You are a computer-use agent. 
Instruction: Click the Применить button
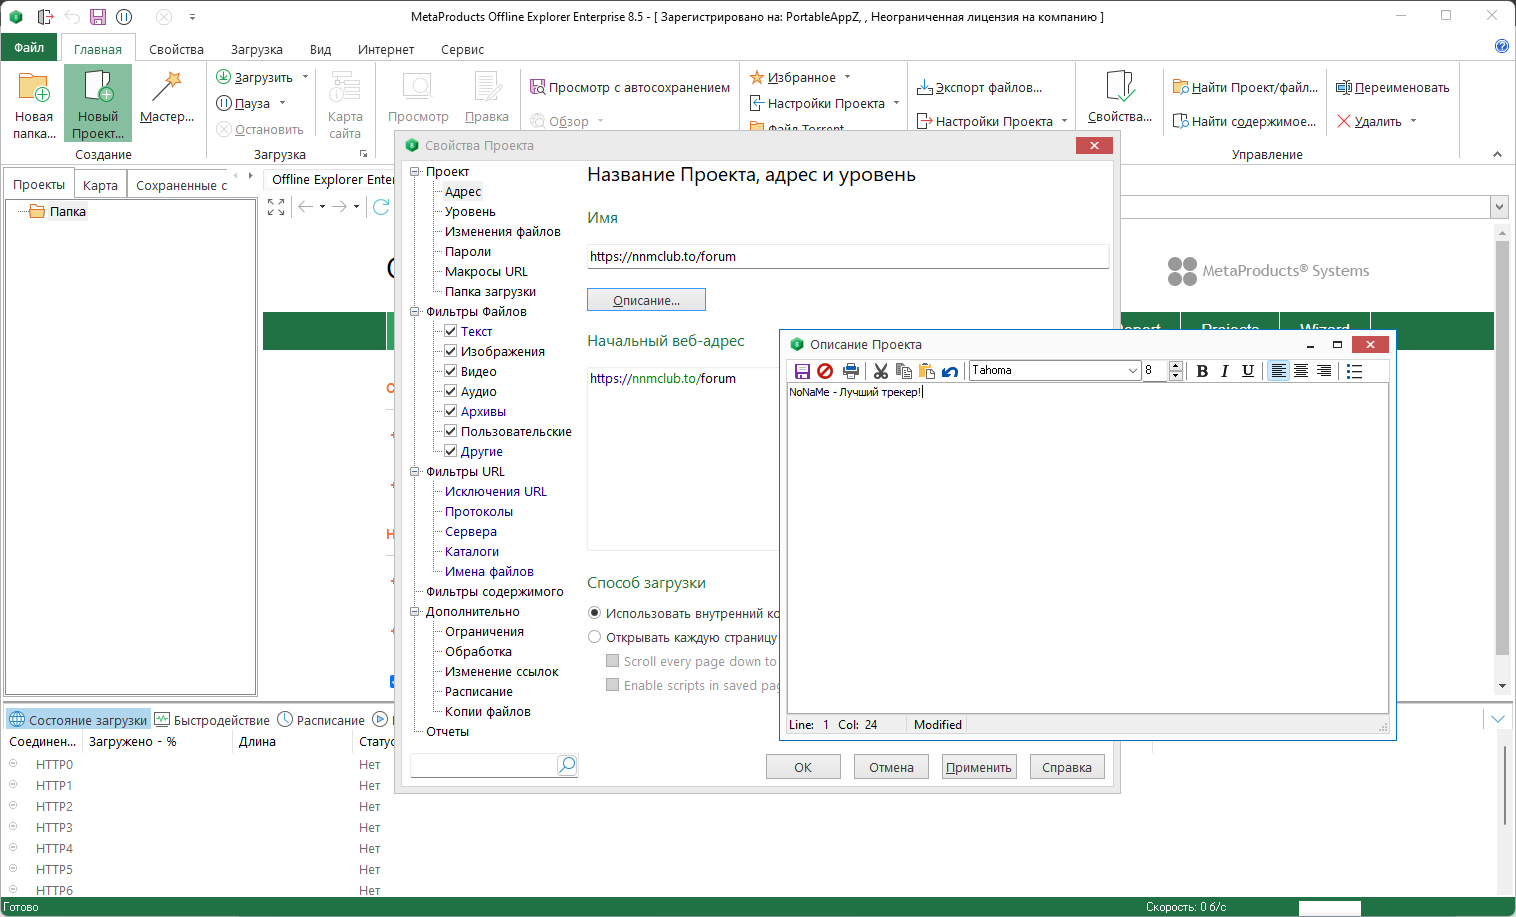pyautogui.click(x=979, y=767)
